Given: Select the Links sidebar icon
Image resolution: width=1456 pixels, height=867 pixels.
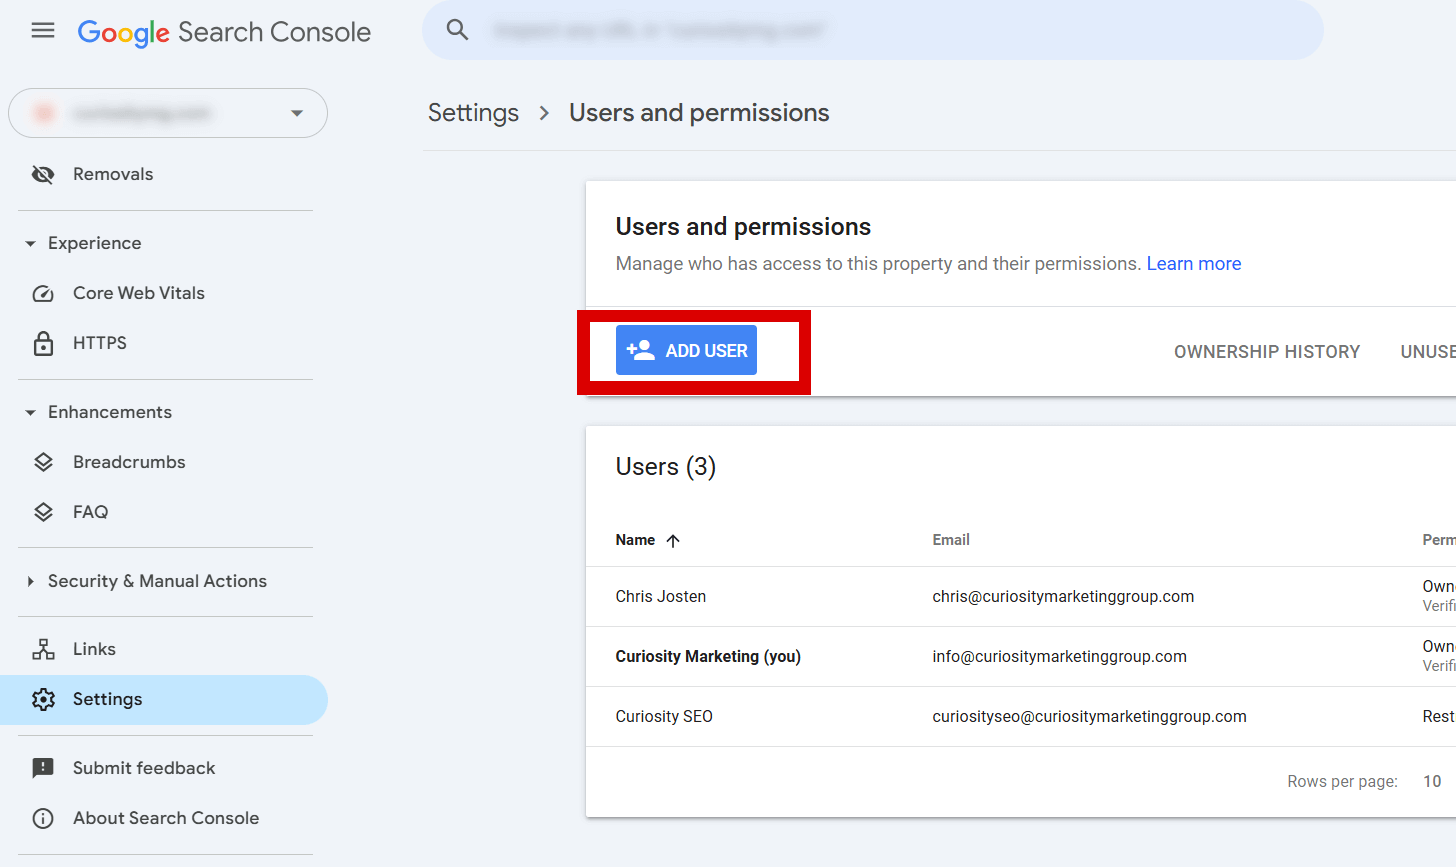Looking at the screenshot, I should click(44, 649).
